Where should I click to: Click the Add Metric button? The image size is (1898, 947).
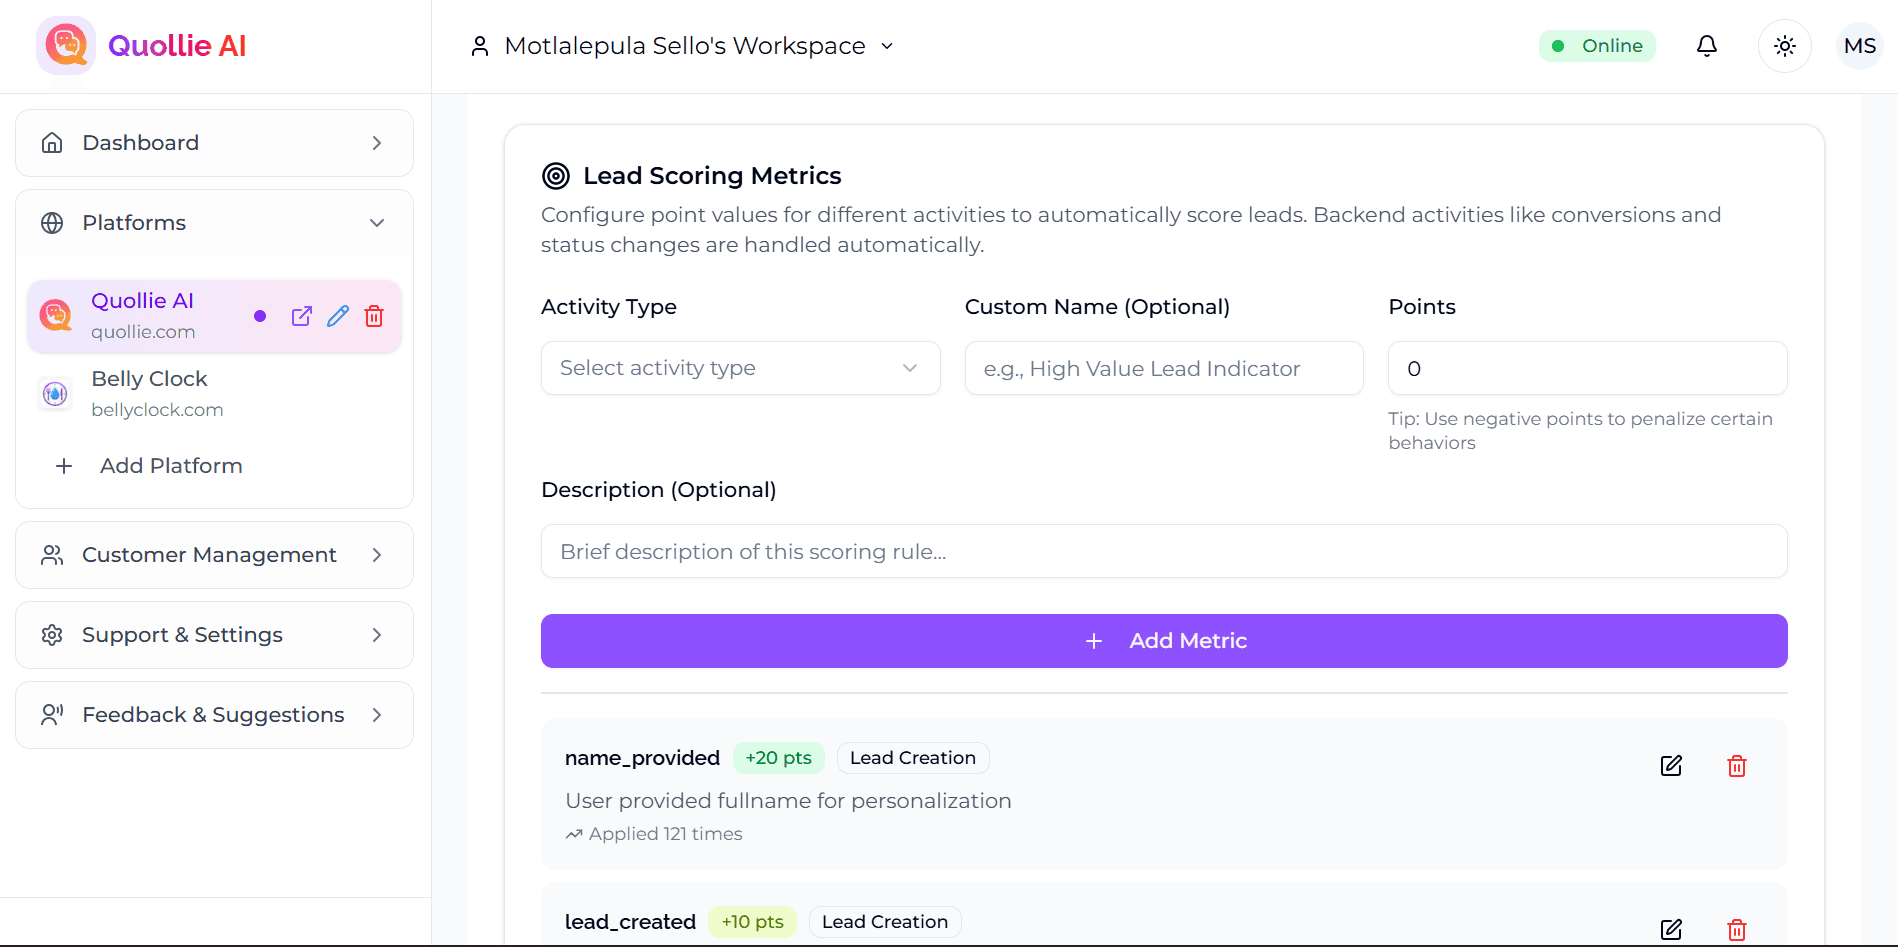click(x=1163, y=640)
